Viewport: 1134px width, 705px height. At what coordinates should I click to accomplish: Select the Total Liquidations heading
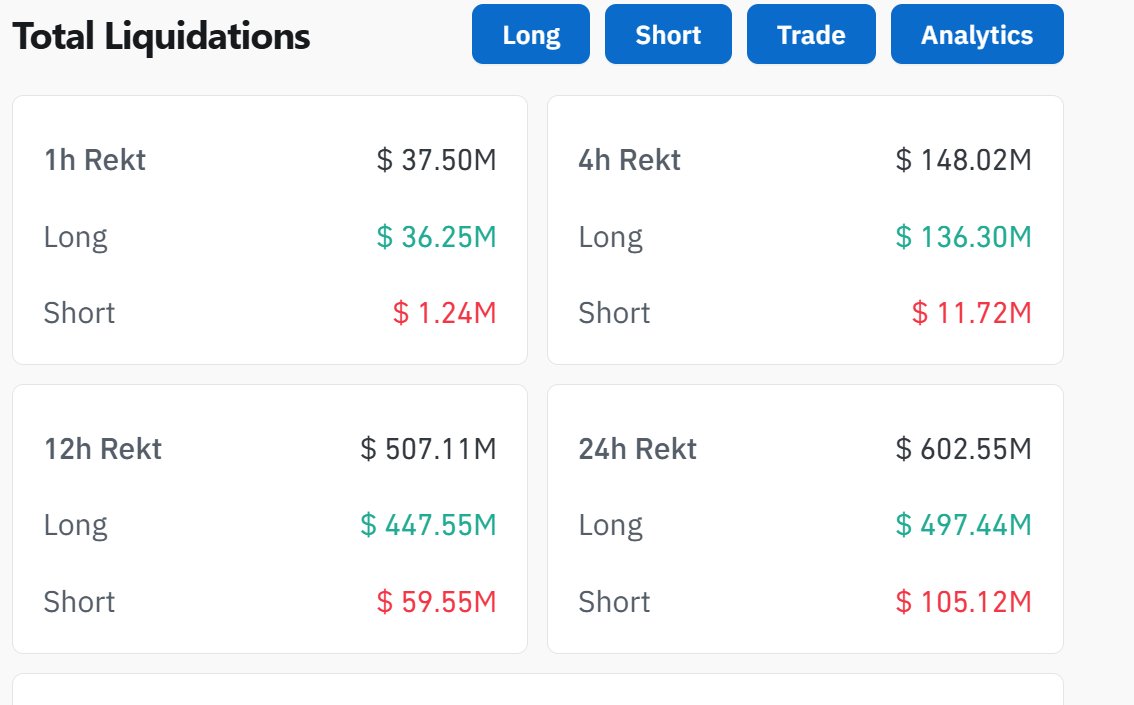tap(161, 36)
